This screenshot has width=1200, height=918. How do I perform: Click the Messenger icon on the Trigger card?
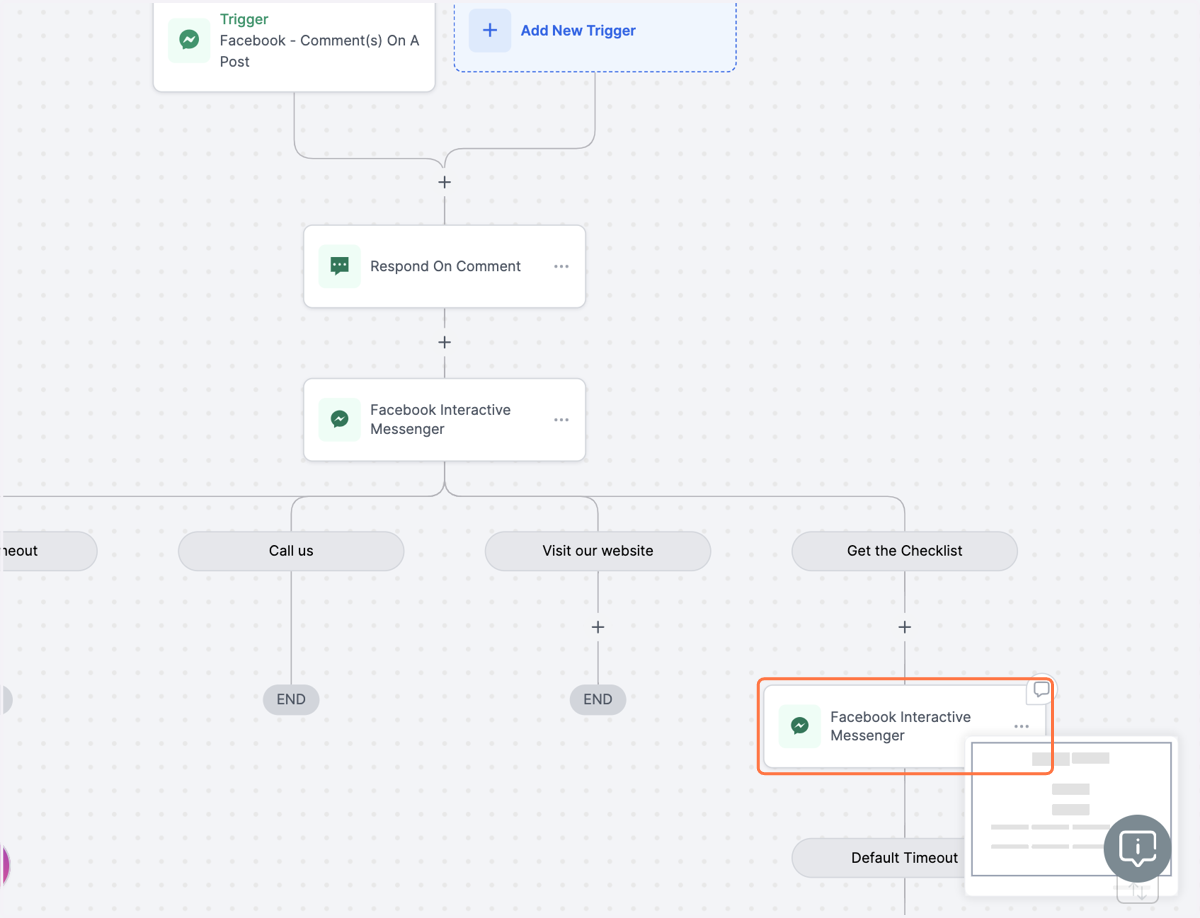click(189, 40)
